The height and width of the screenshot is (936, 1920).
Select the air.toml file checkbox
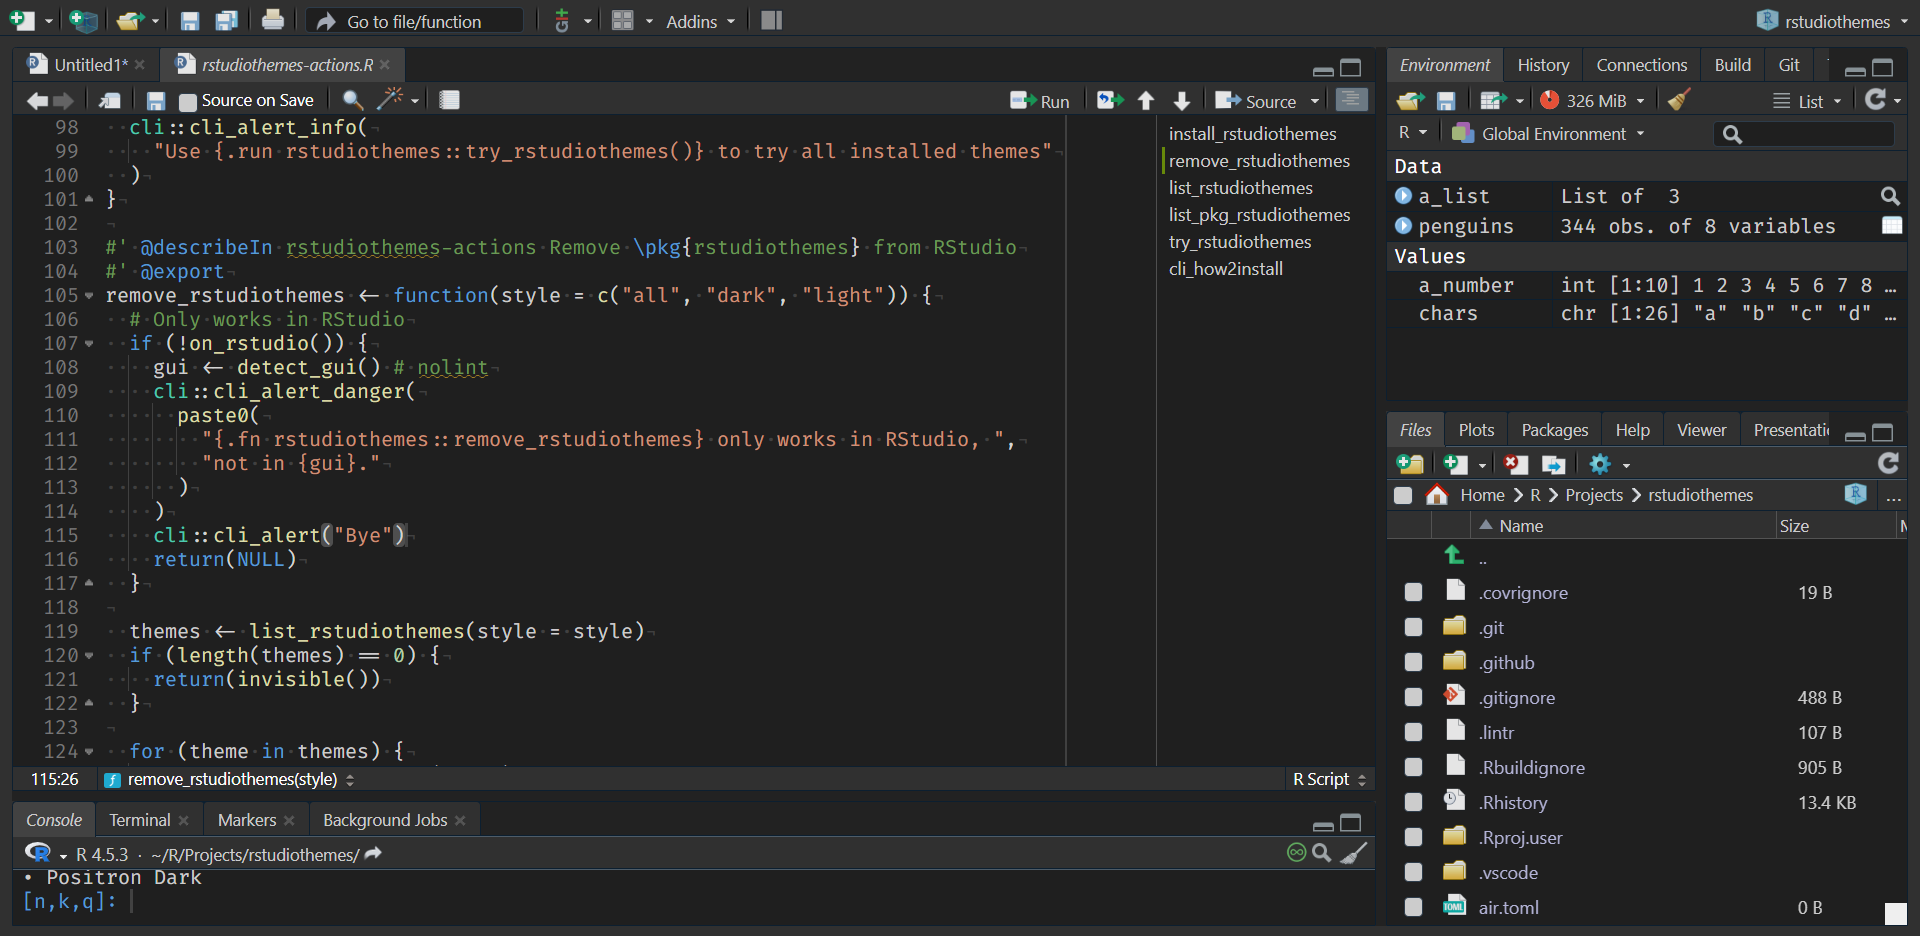click(1413, 908)
